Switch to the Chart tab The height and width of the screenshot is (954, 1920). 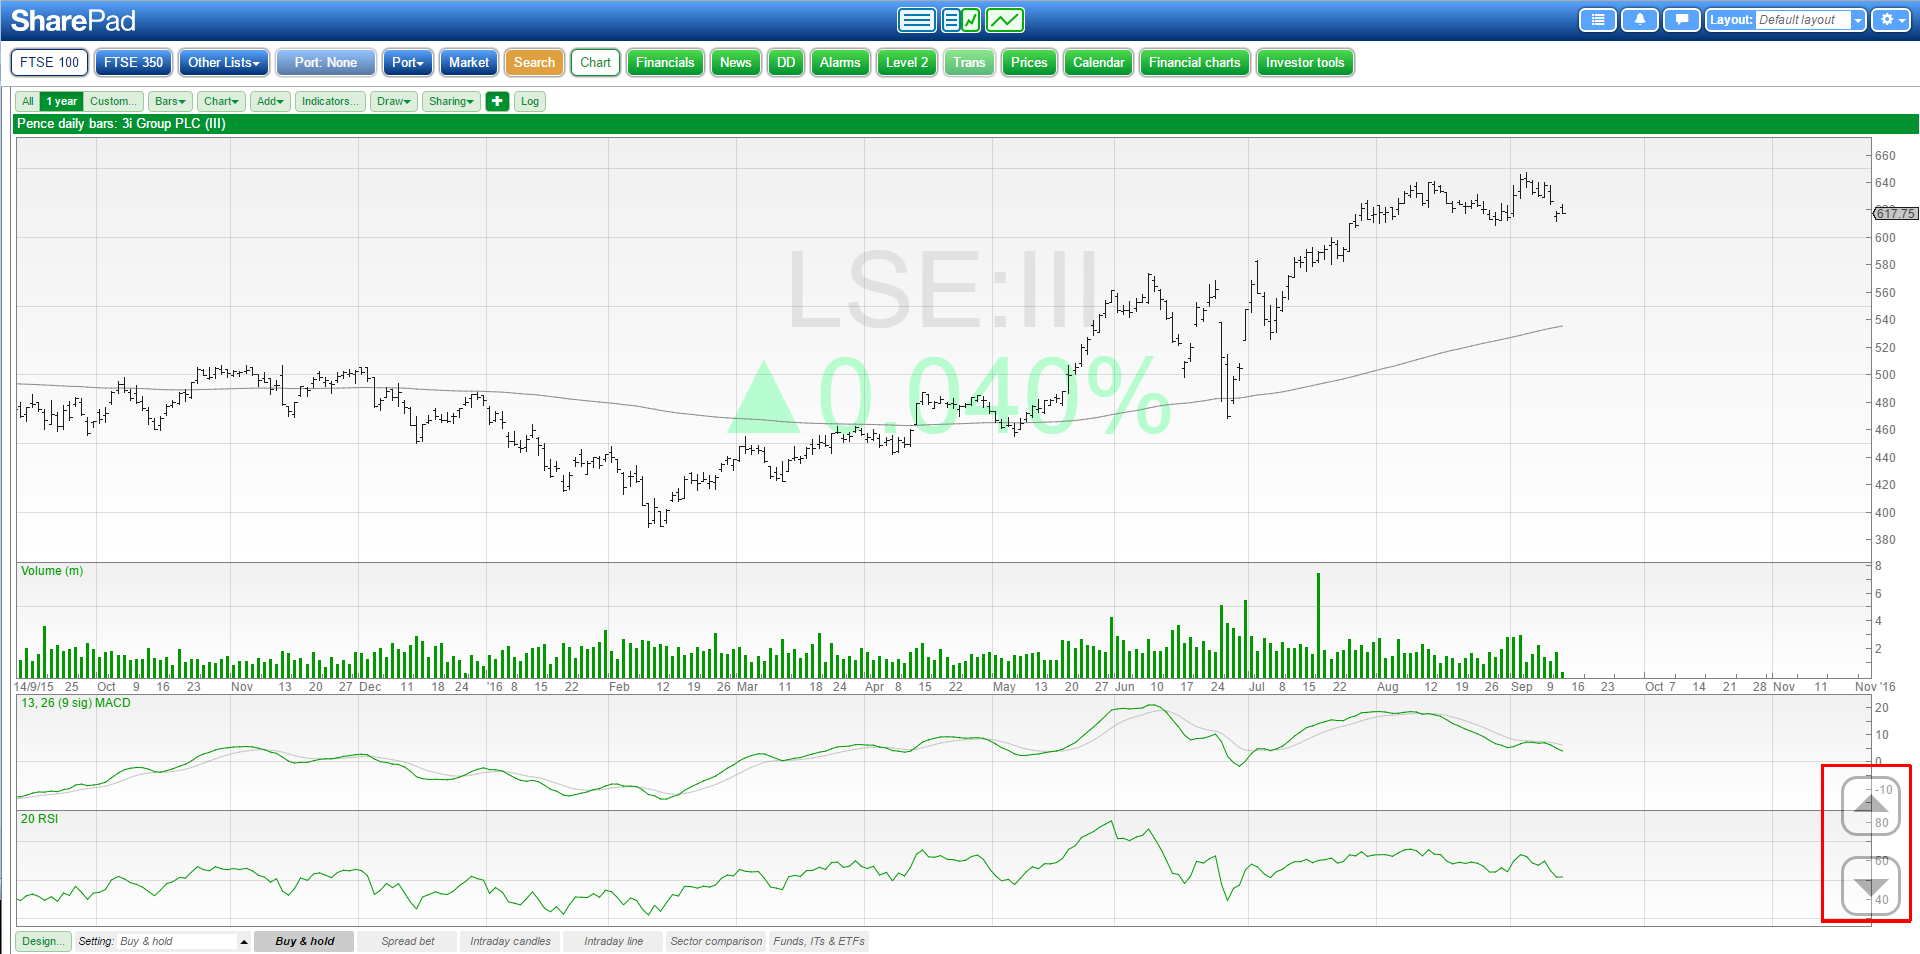(x=596, y=62)
